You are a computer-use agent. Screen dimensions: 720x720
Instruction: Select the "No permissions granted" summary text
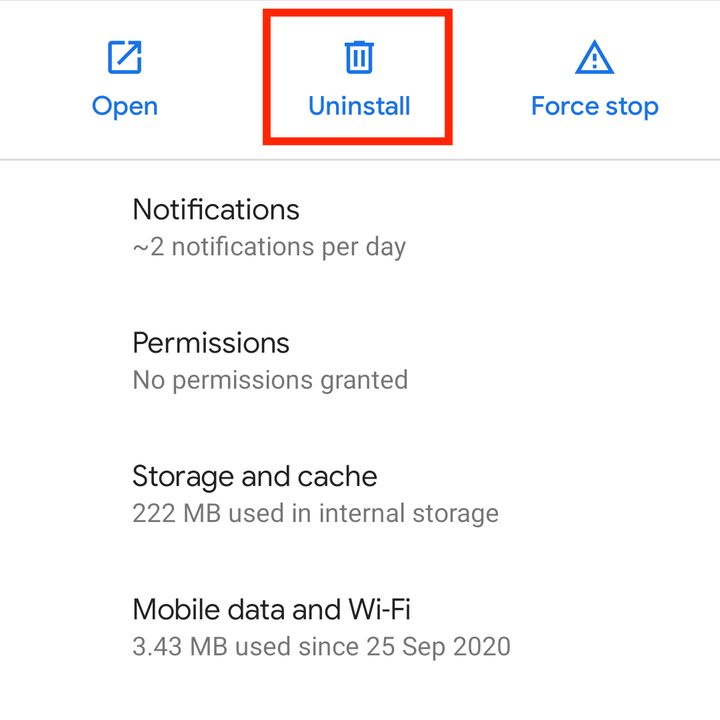click(270, 380)
